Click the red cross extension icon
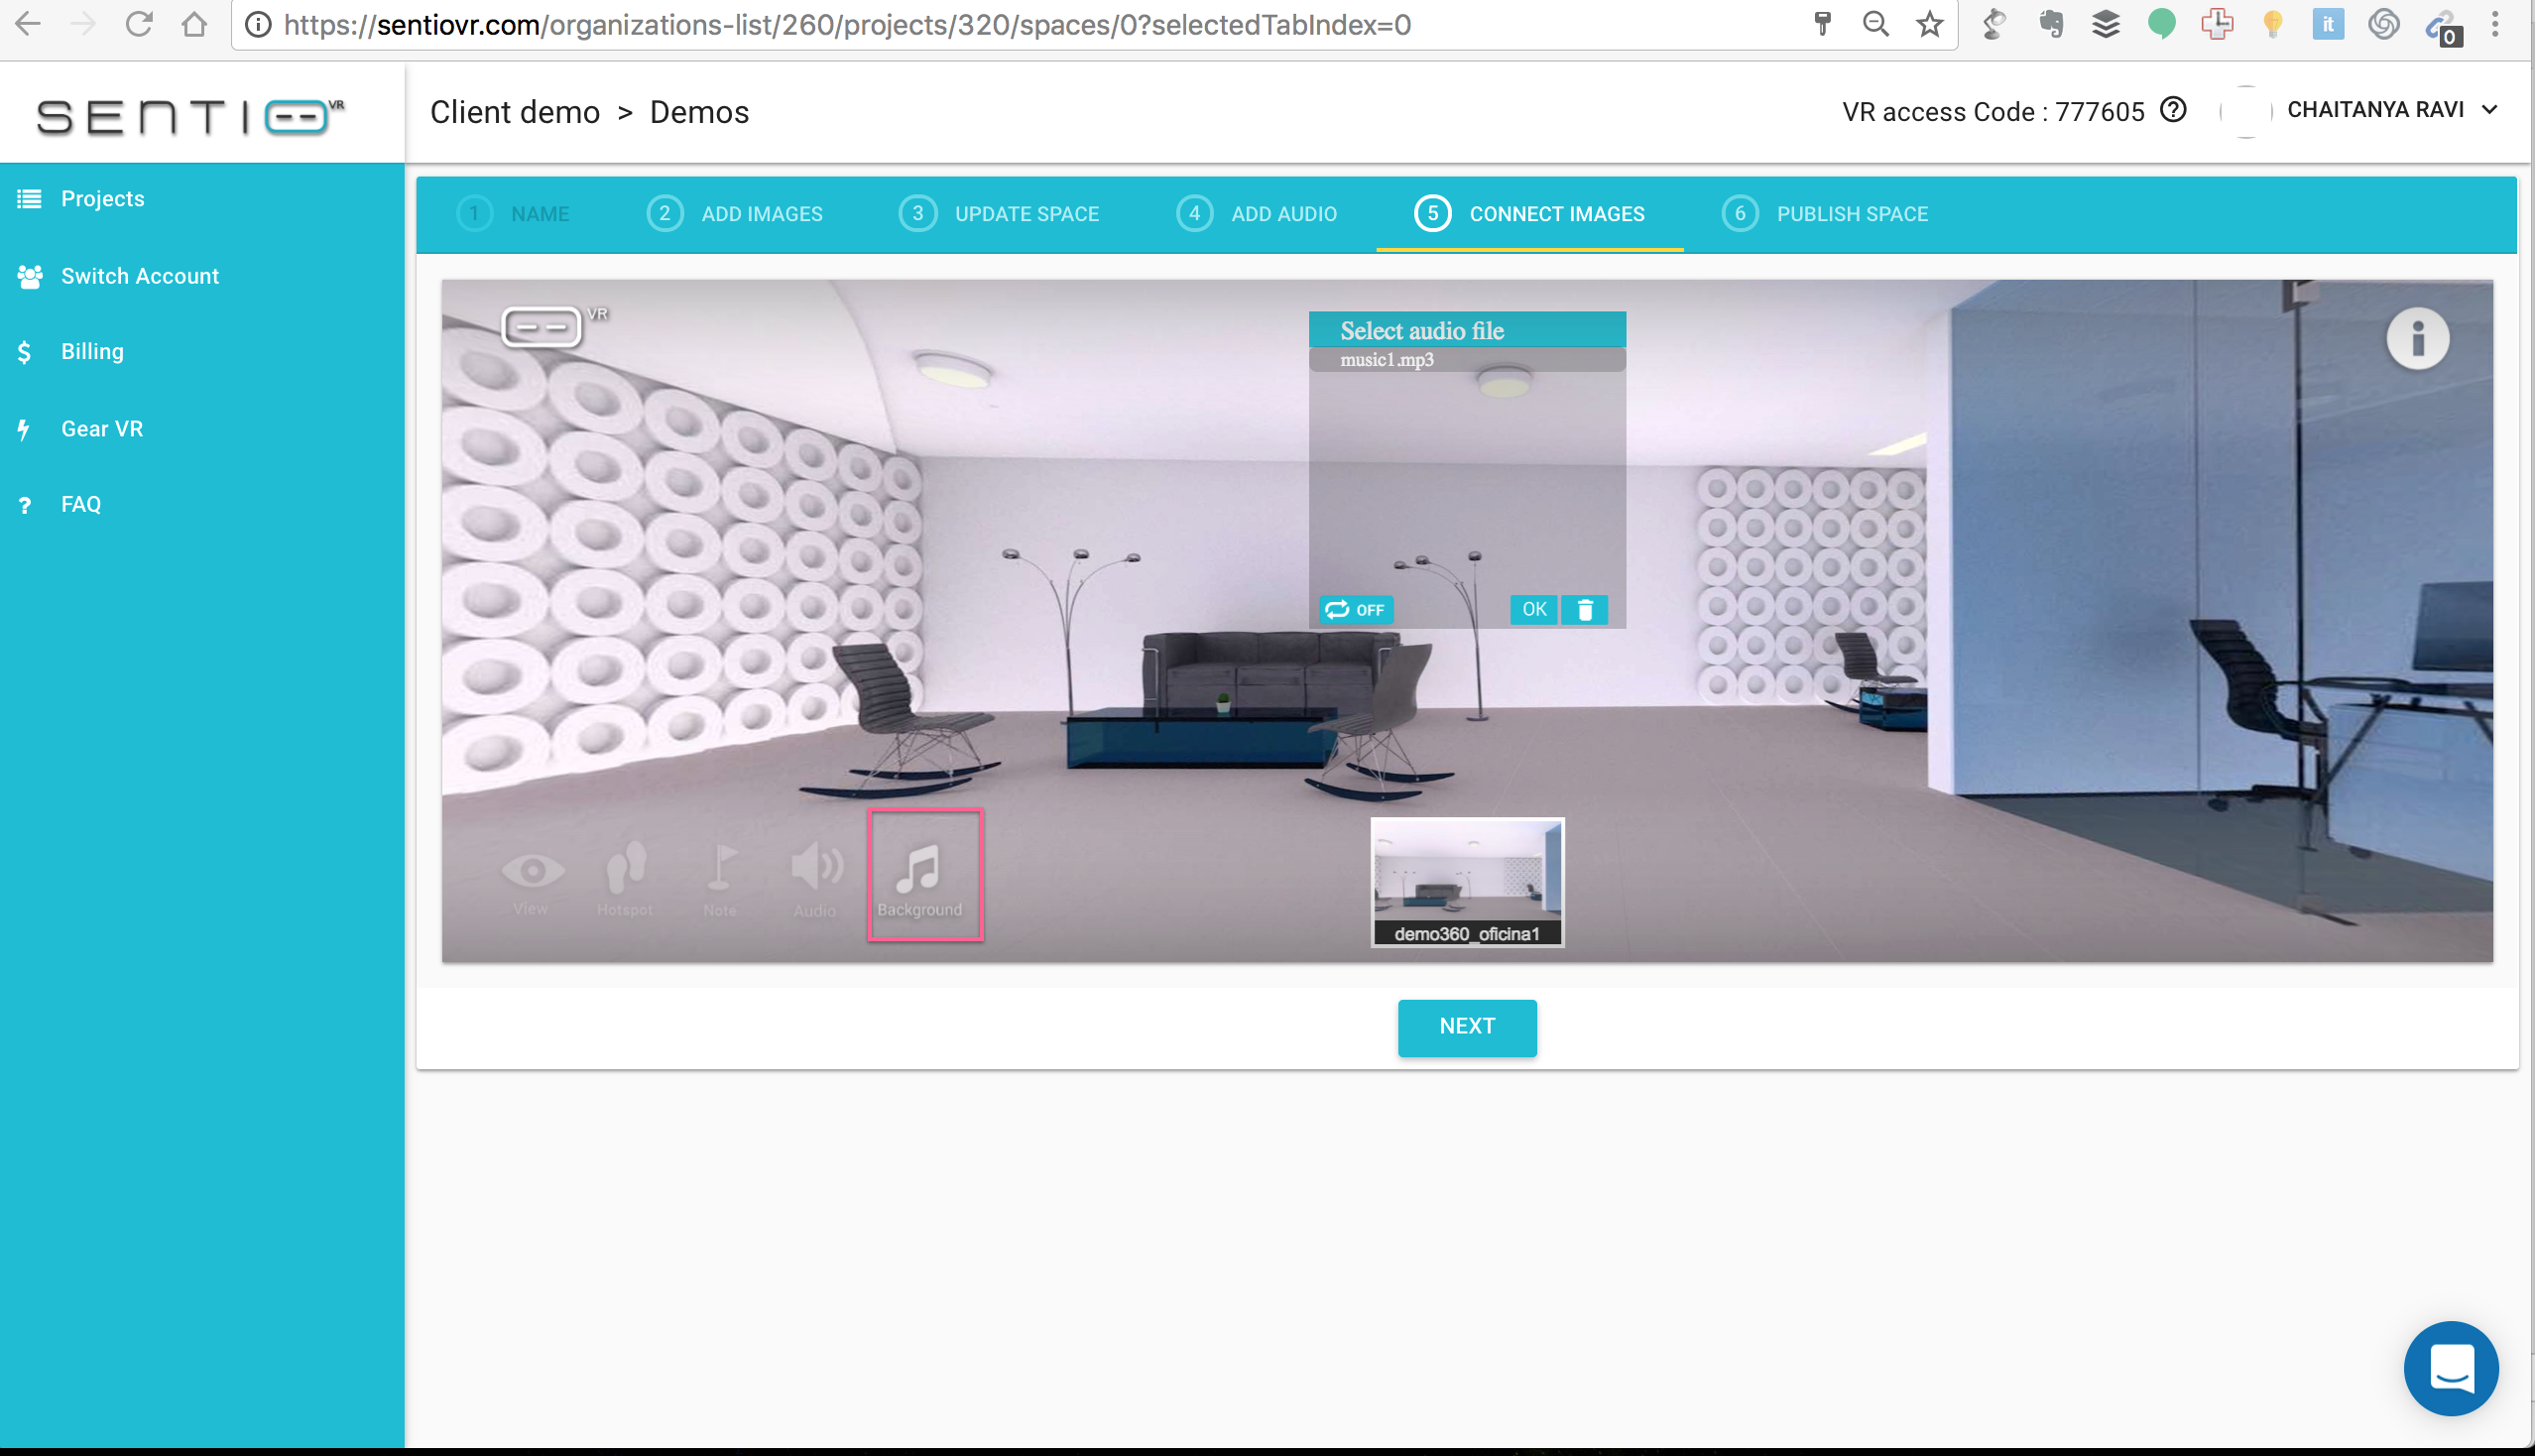The height and width of the screenshot is (1456, 2535). [x=2217, y=24]
